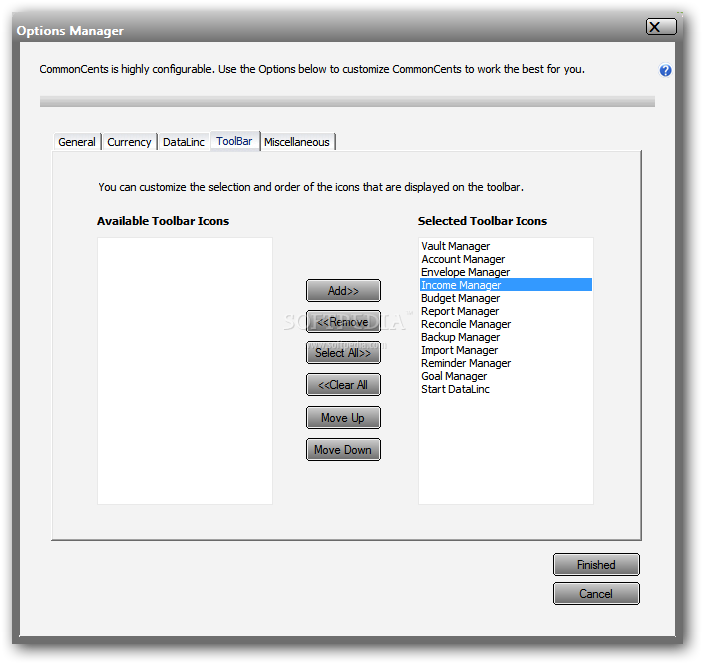Switch to the General tab
The image size is (703, 664).
pos(77,142)
